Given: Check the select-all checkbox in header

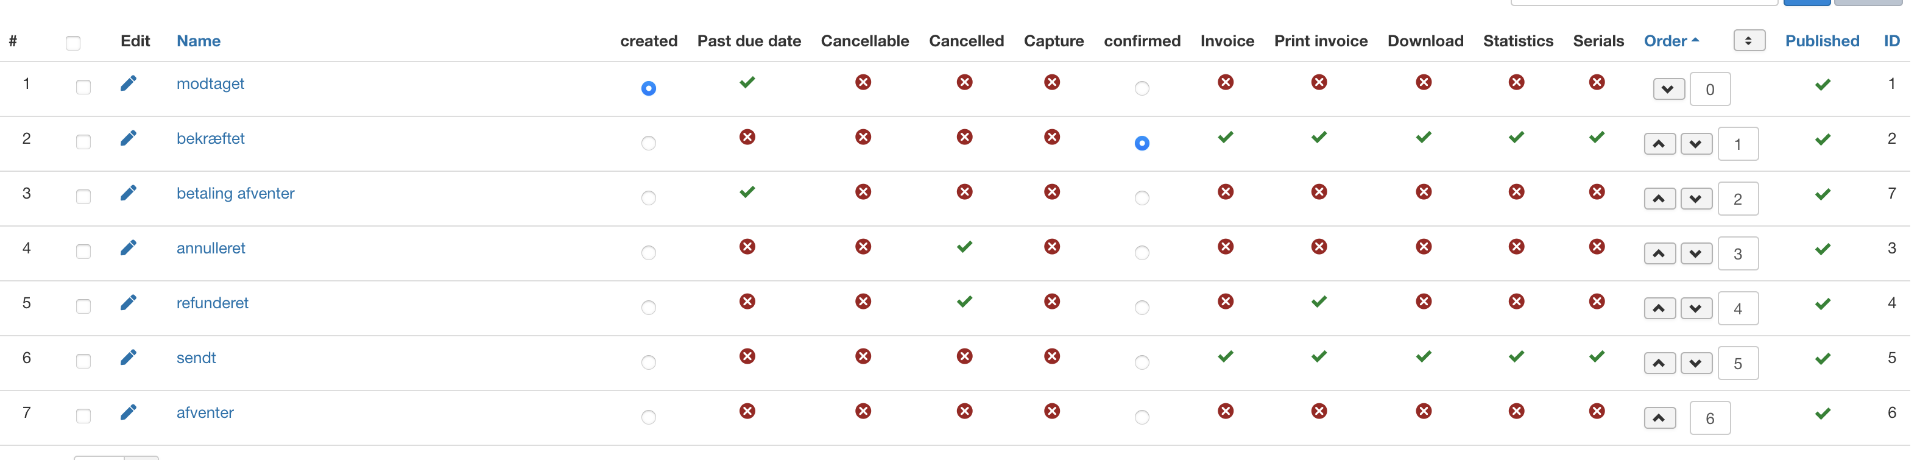Looking at the screenshot, I should click(73, 43).
